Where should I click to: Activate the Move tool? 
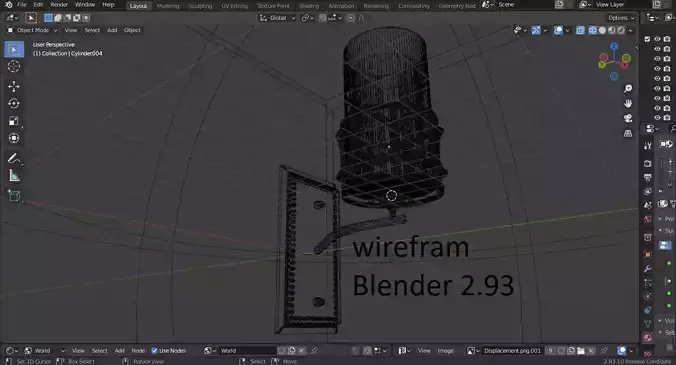pyautogui.click(x=14, y=86)
